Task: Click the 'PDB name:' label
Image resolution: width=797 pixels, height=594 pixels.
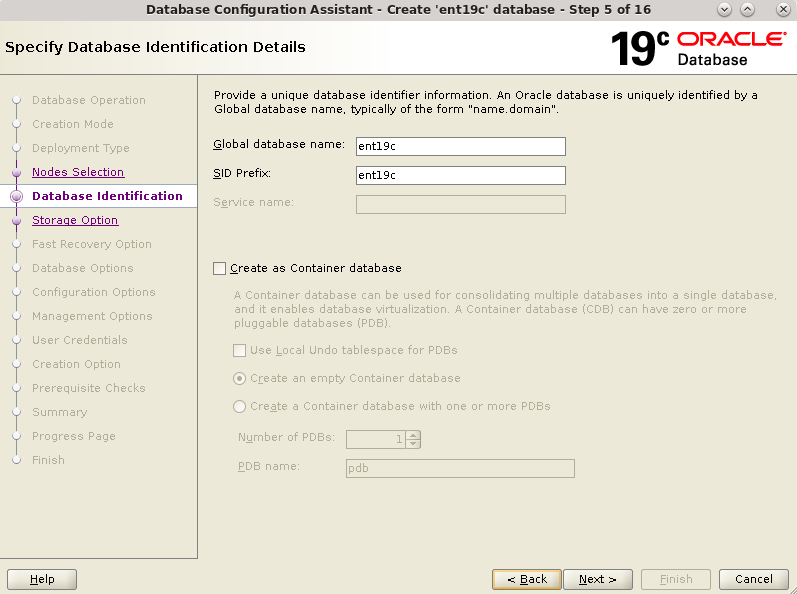Action: tap(268, 466)
